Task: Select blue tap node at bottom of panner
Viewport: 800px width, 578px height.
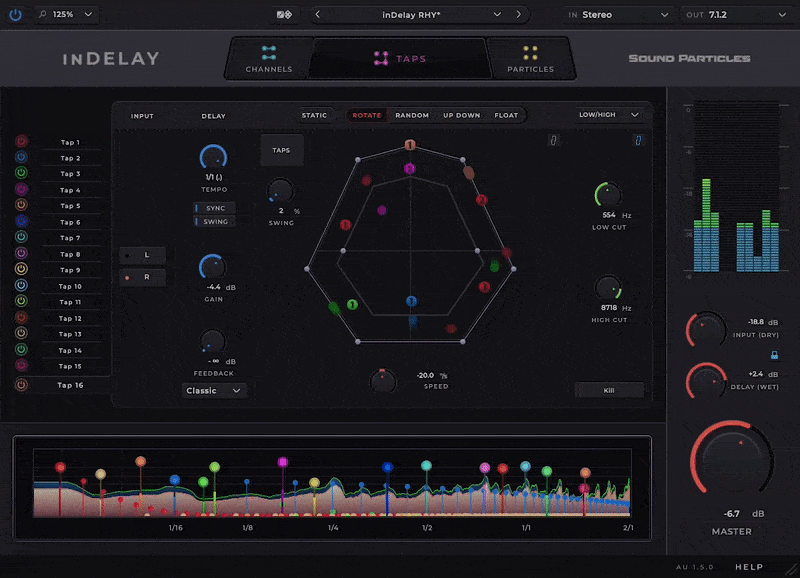Action: click(x=411, y=301)
